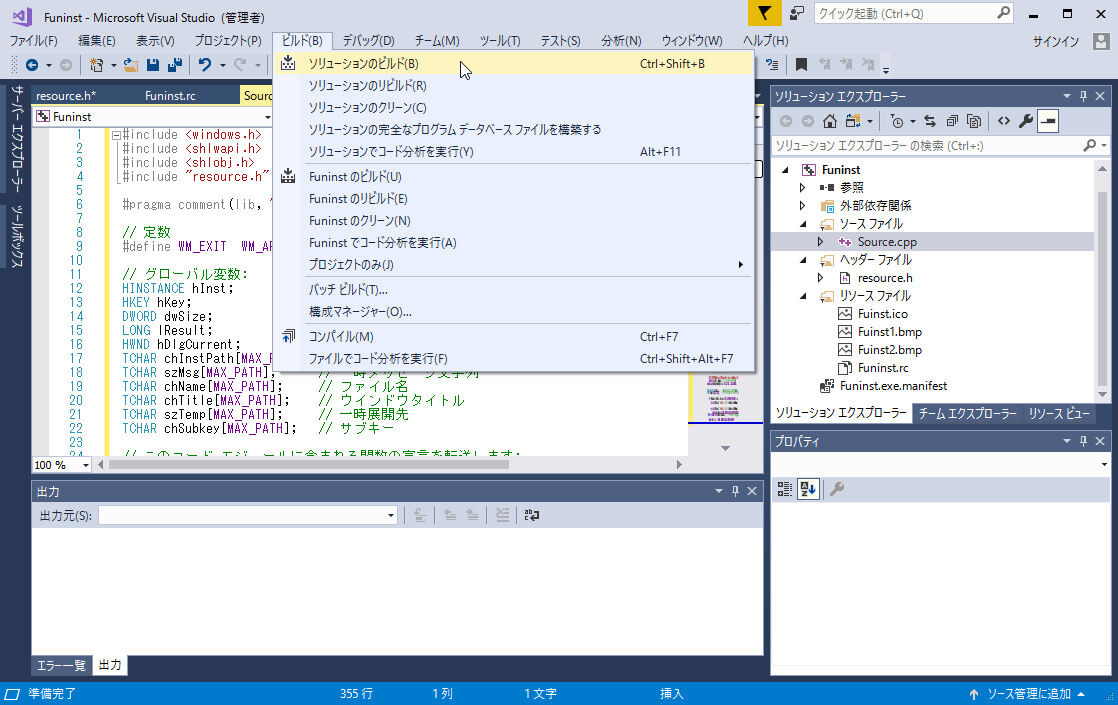Click the pending changes filter clock icon
This screenshot has height=705, width=1118.
[897, 121]
